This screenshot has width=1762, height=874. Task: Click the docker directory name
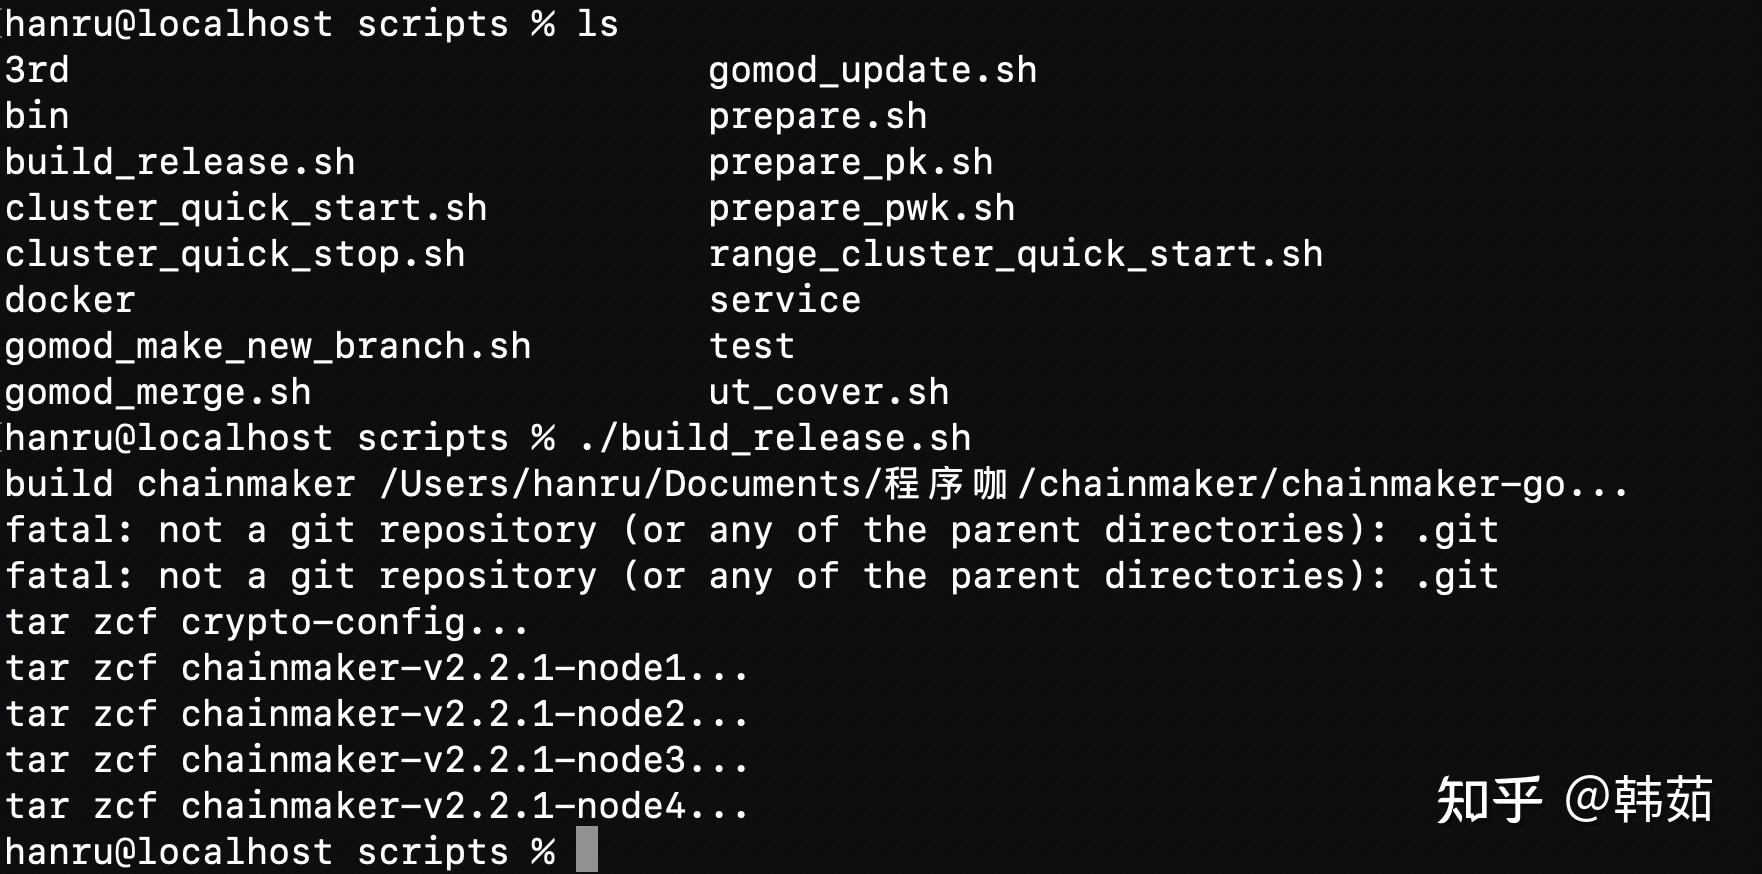tap(70, 300)
